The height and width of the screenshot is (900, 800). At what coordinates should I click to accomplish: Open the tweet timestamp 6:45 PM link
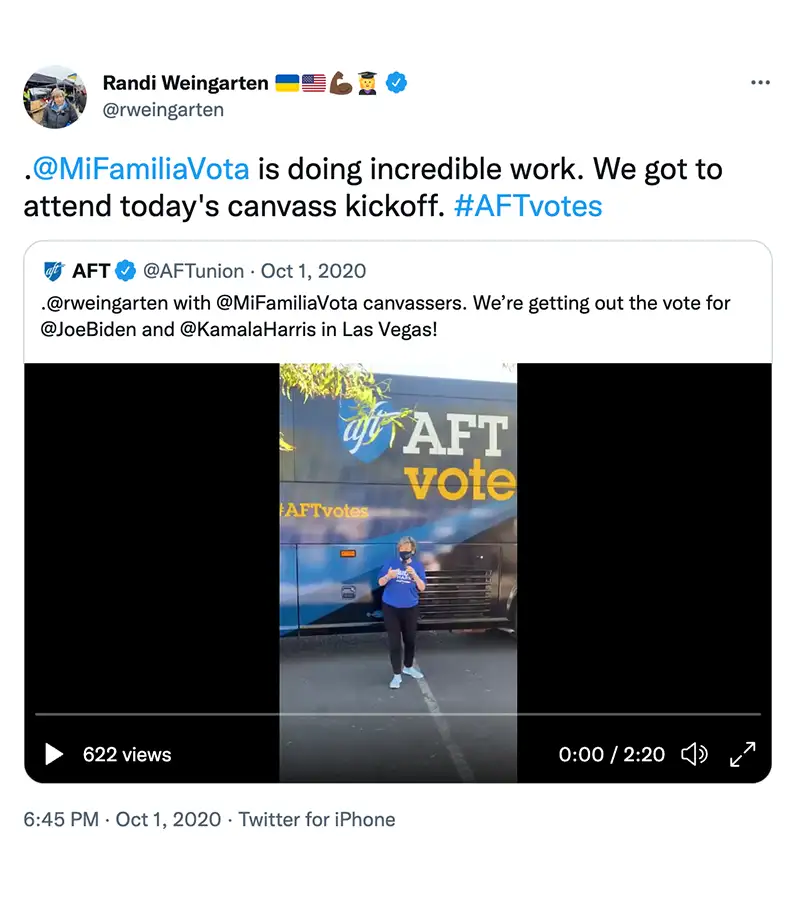61,820
